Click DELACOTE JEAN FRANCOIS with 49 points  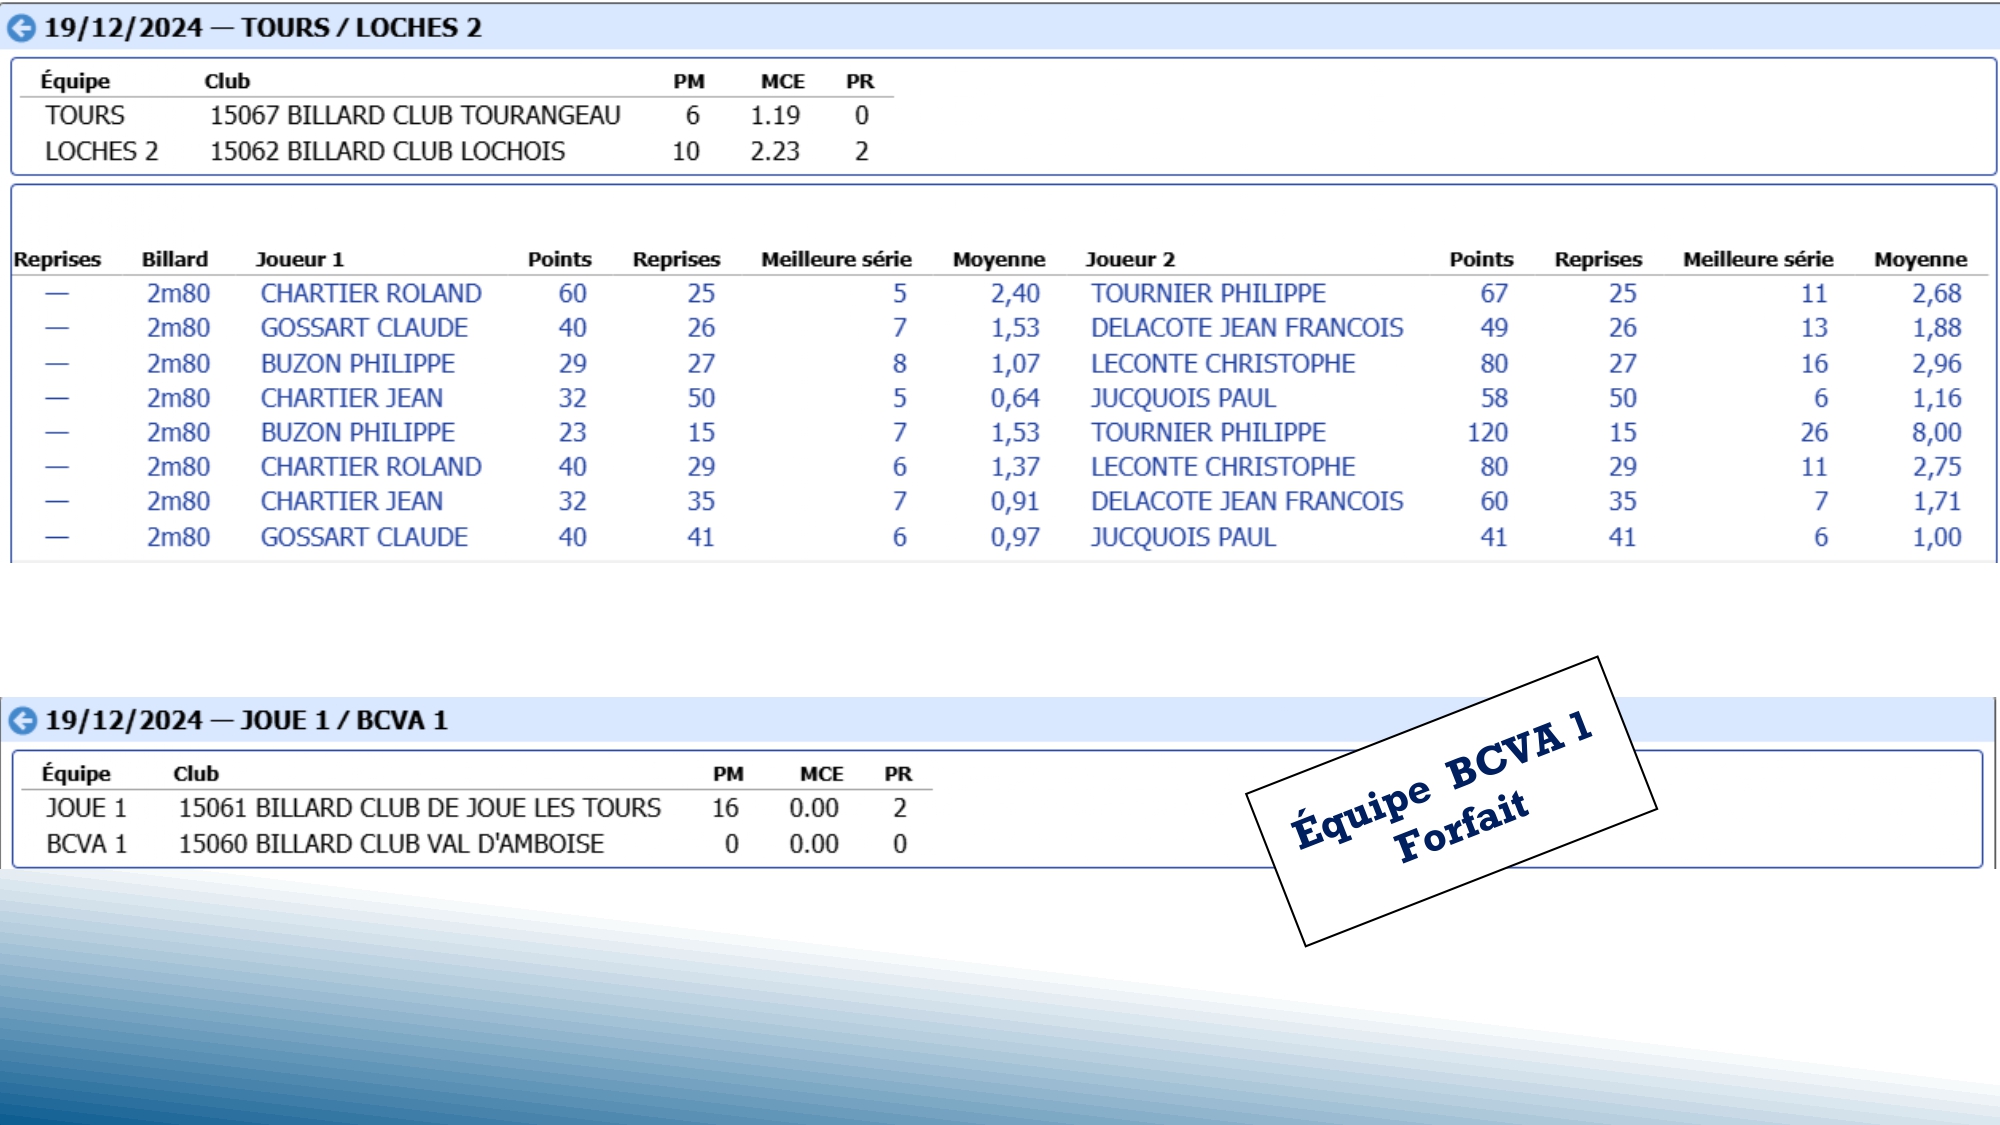pyautogui.click(x=1247, y=328)
